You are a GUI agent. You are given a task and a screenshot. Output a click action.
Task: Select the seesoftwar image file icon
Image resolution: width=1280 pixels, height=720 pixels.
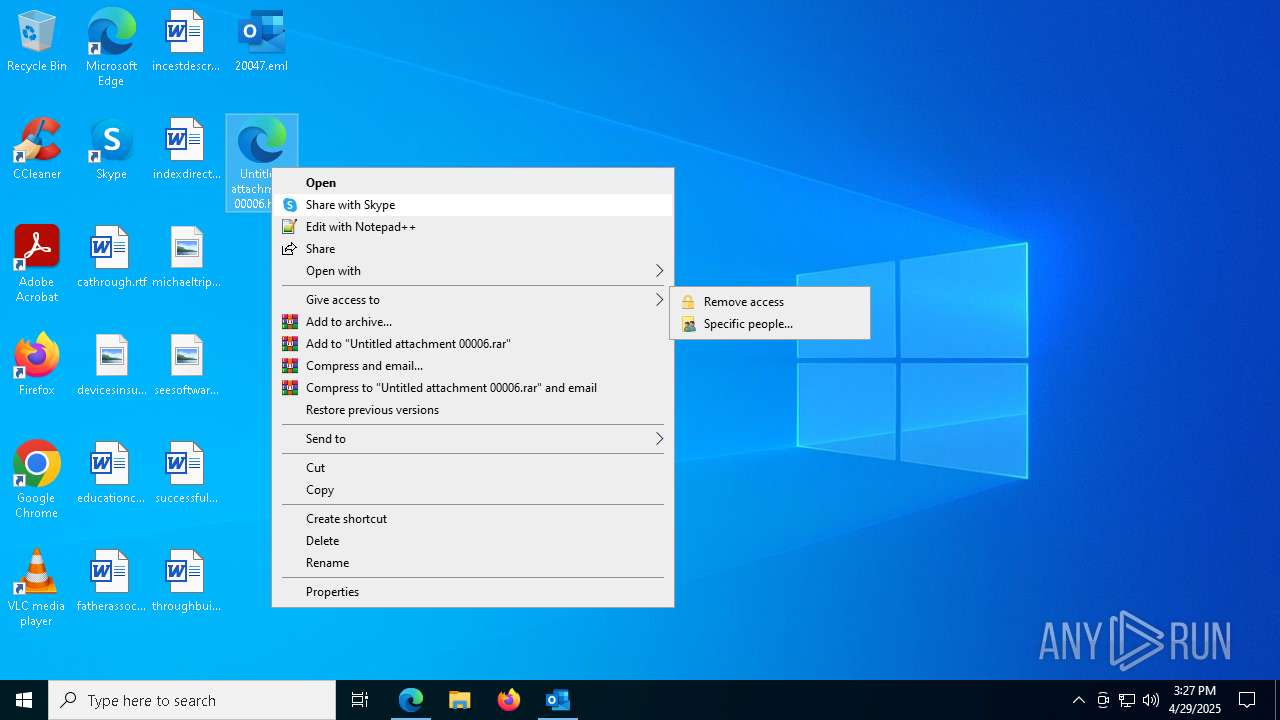coord(185,366)
